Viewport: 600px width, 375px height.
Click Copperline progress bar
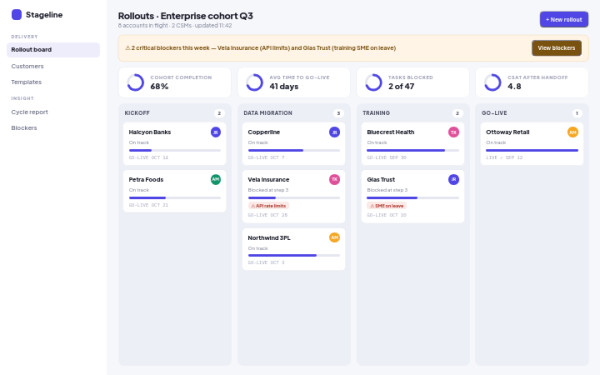[x=294, y=150]
